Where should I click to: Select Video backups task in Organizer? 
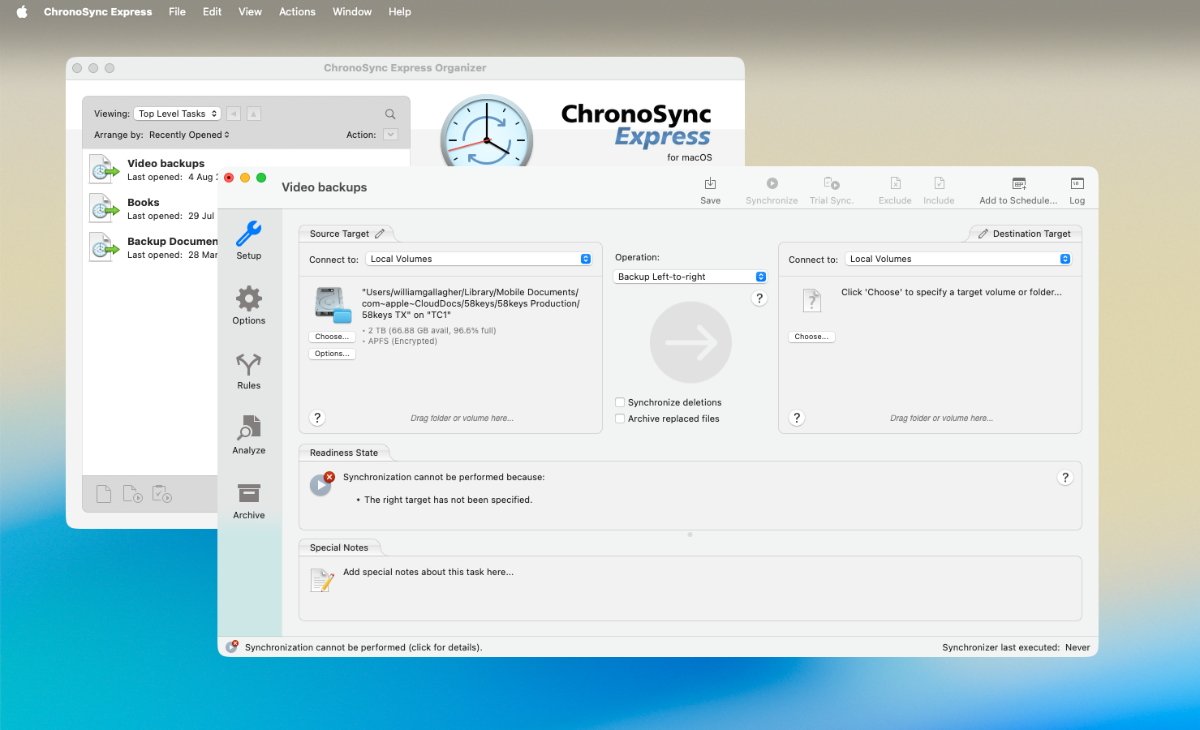[x=153, y=169]
